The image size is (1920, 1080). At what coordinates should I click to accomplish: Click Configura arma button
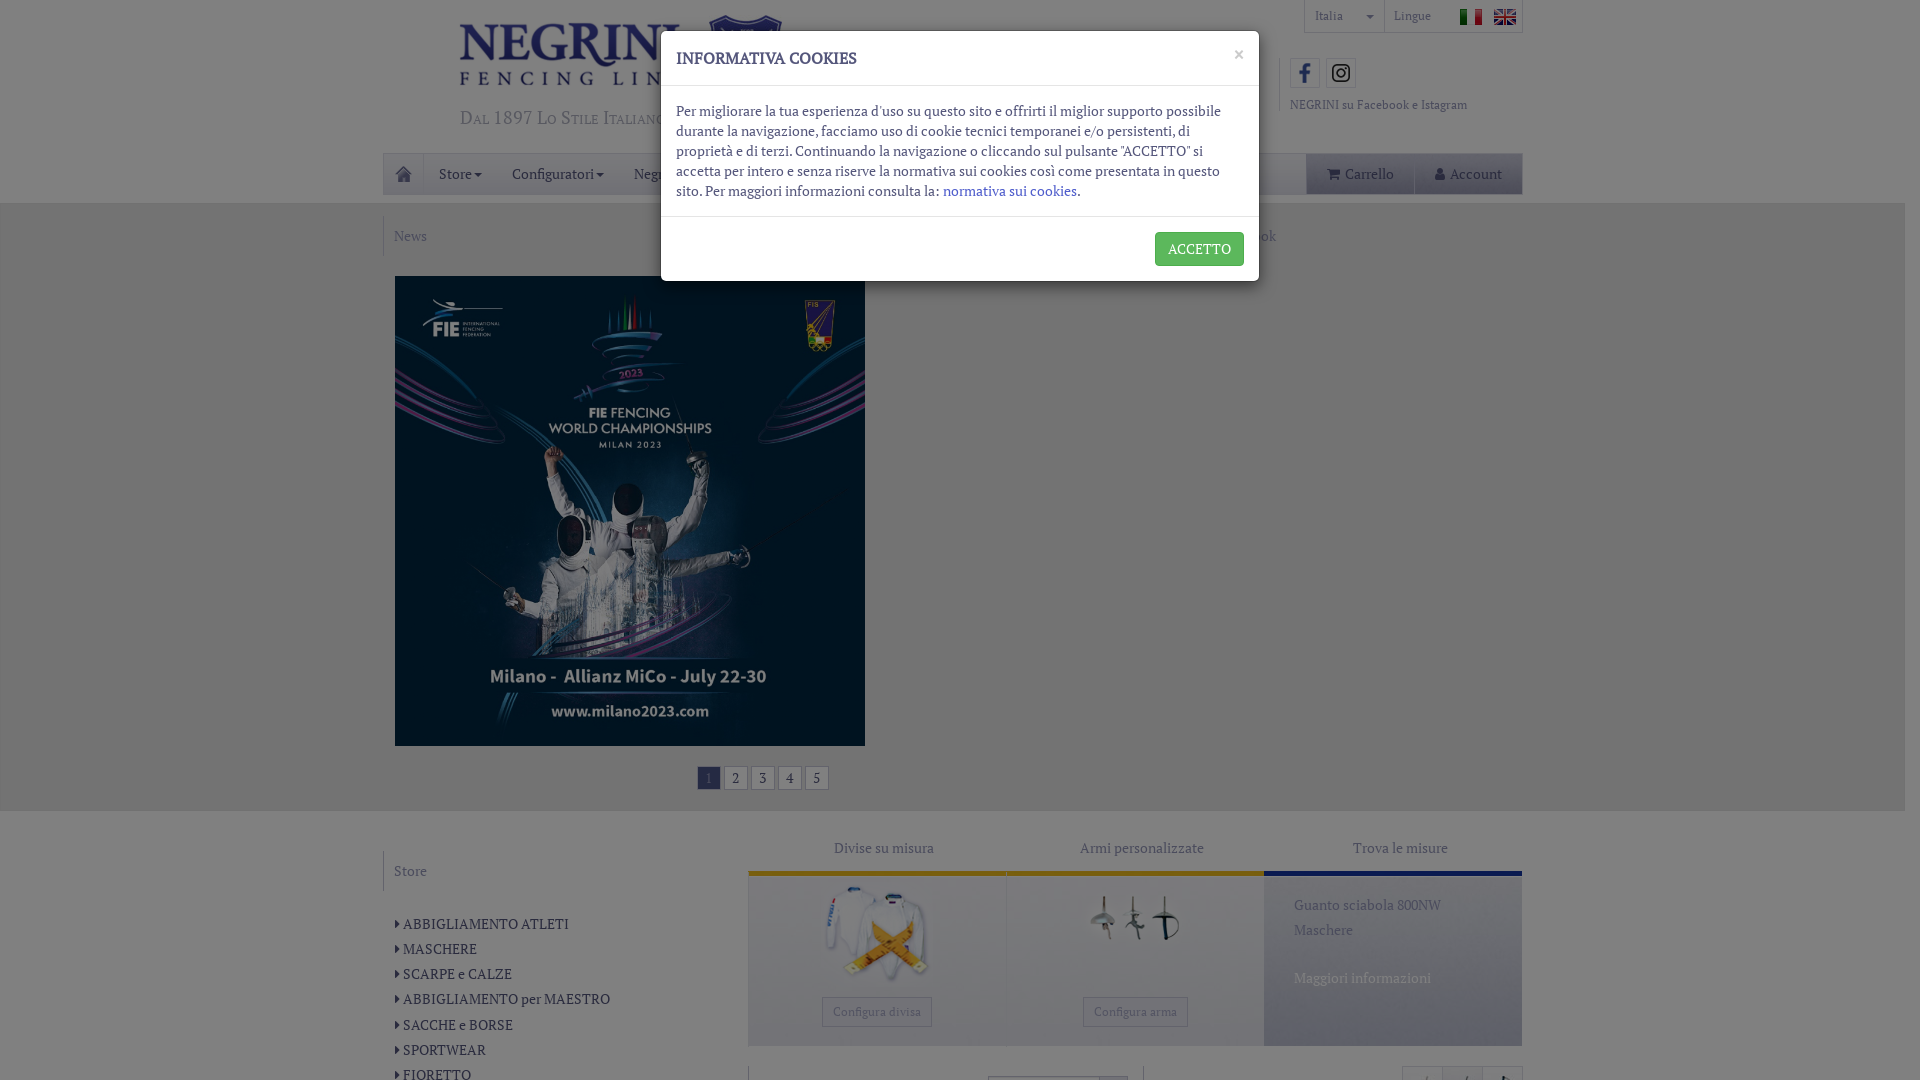(x=1135, y=1012)
